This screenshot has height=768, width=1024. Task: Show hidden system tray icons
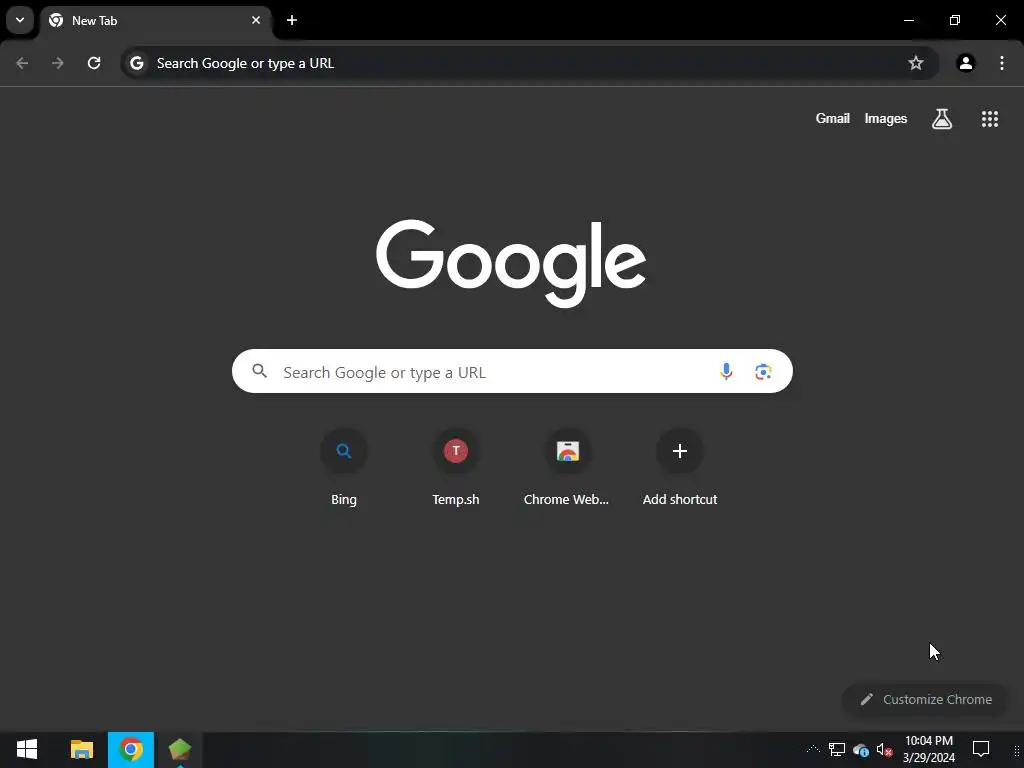coord(813,750)
